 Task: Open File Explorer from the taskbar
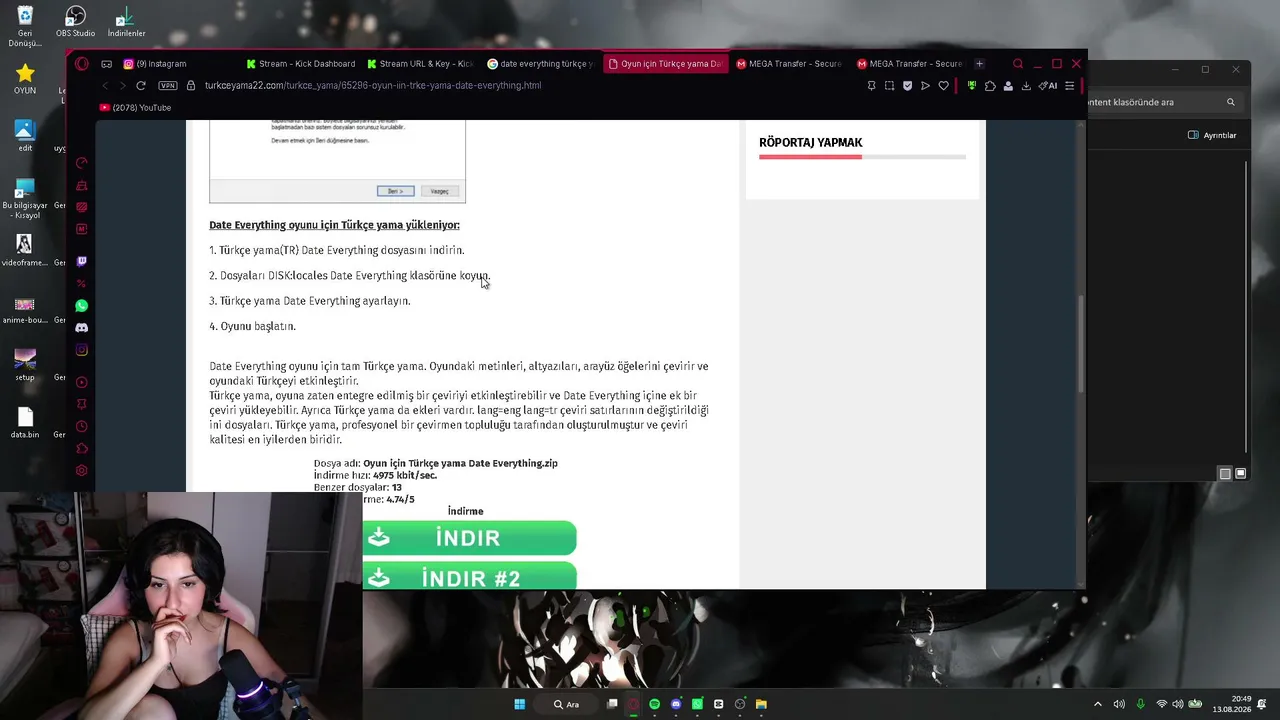(761, 704)
